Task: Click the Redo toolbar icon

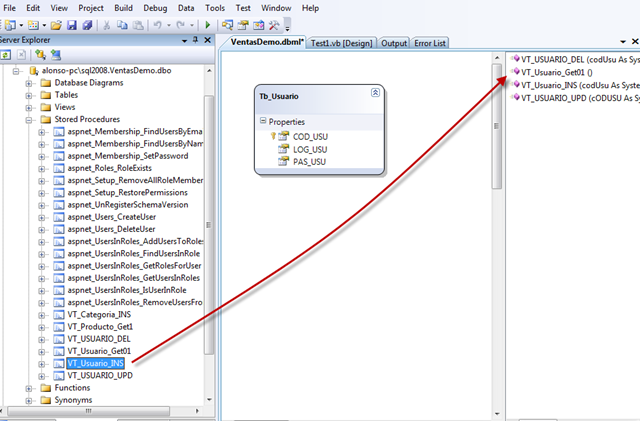Action: tap(180, 25)
